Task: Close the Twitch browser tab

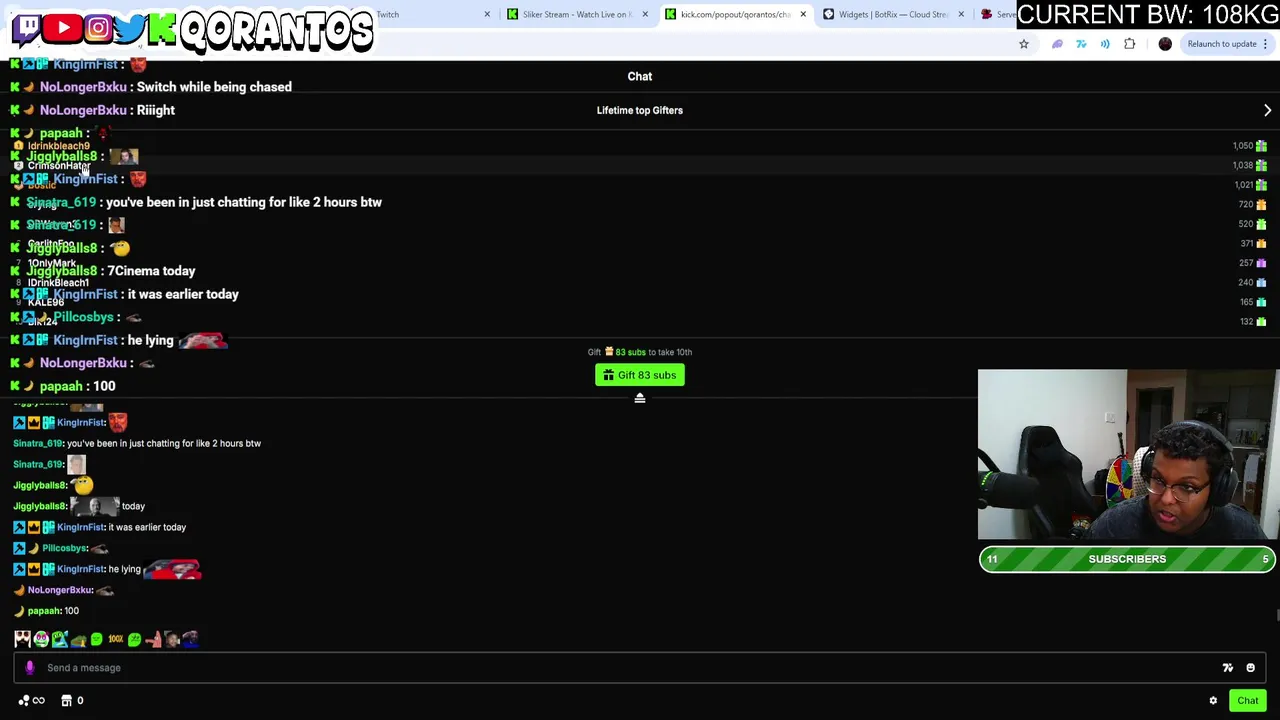Action: click(487, 15)
